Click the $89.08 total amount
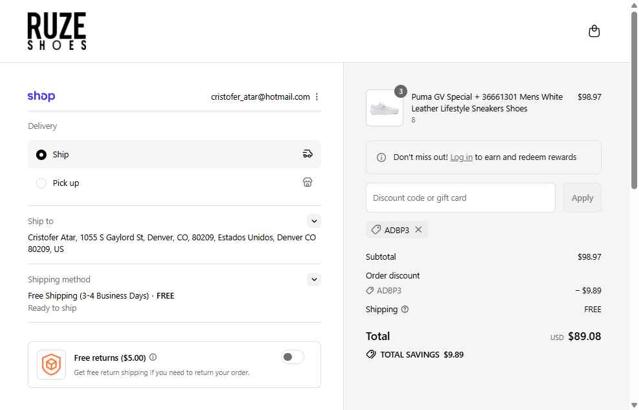Image resolution: width=639 pixels, height=410 pixels. tap(584, 337)
